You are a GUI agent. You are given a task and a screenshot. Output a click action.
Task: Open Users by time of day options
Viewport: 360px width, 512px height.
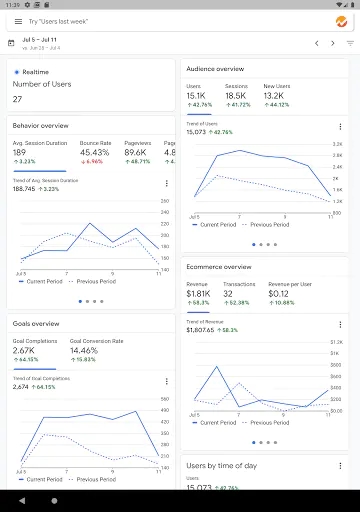tap(340, 466)
